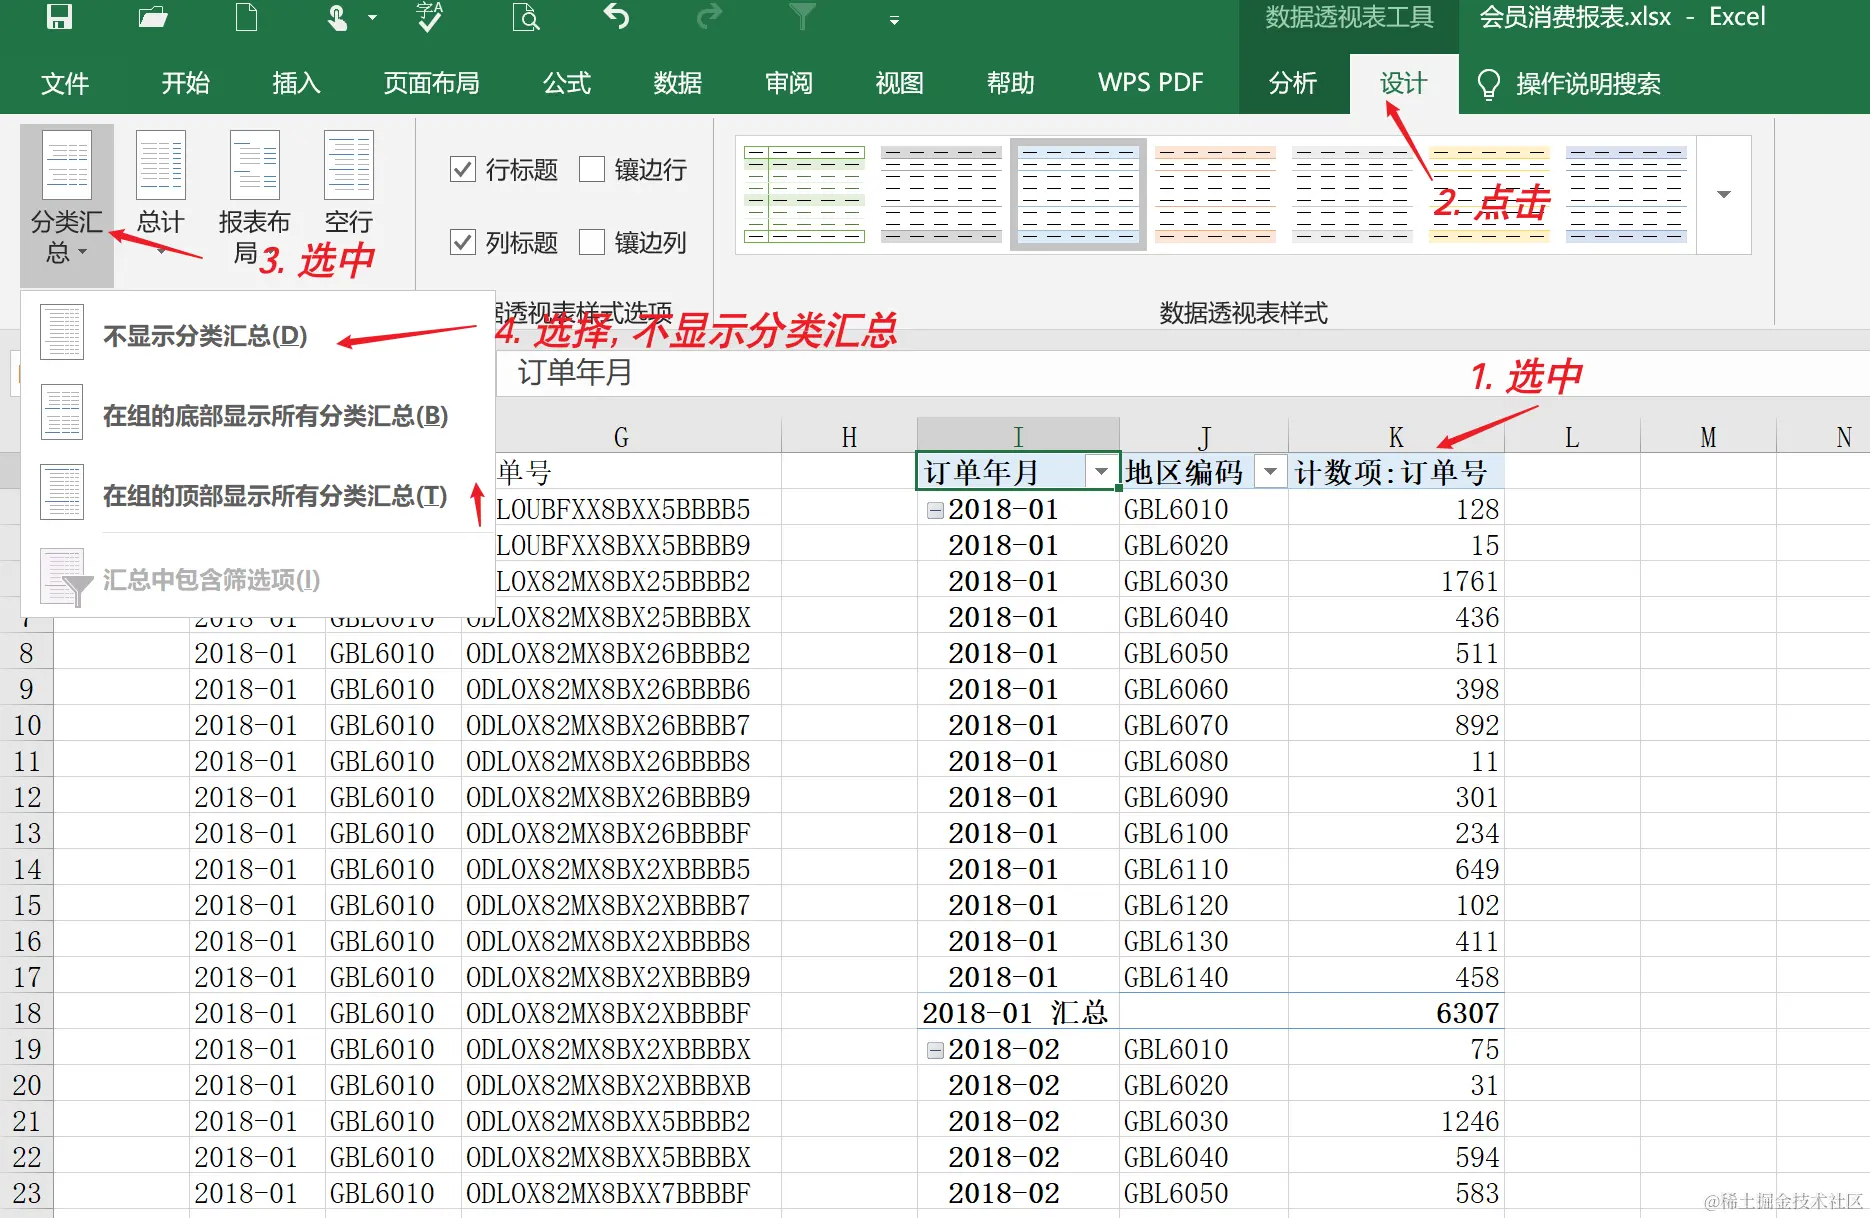1870x1218 pixels.
Task: Select column J header
Action: (1204, 436)
